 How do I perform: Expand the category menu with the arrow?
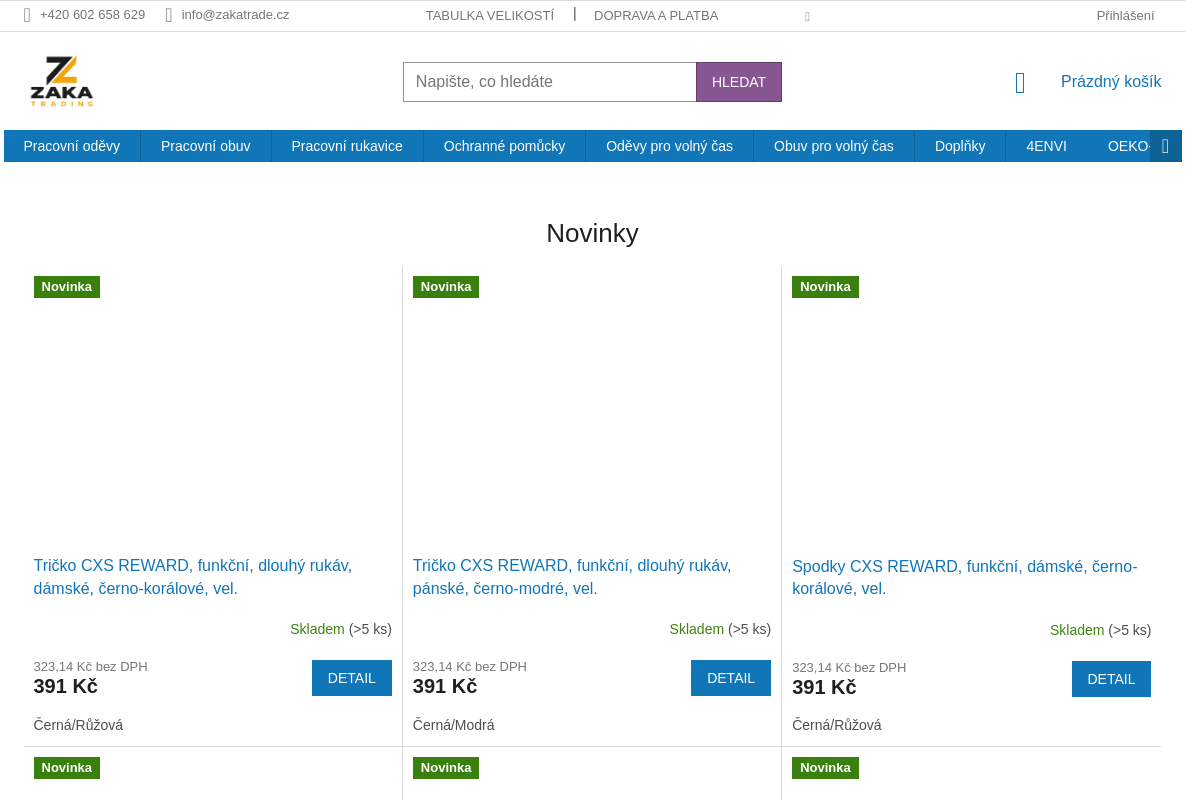click(x=1166, y=146)
